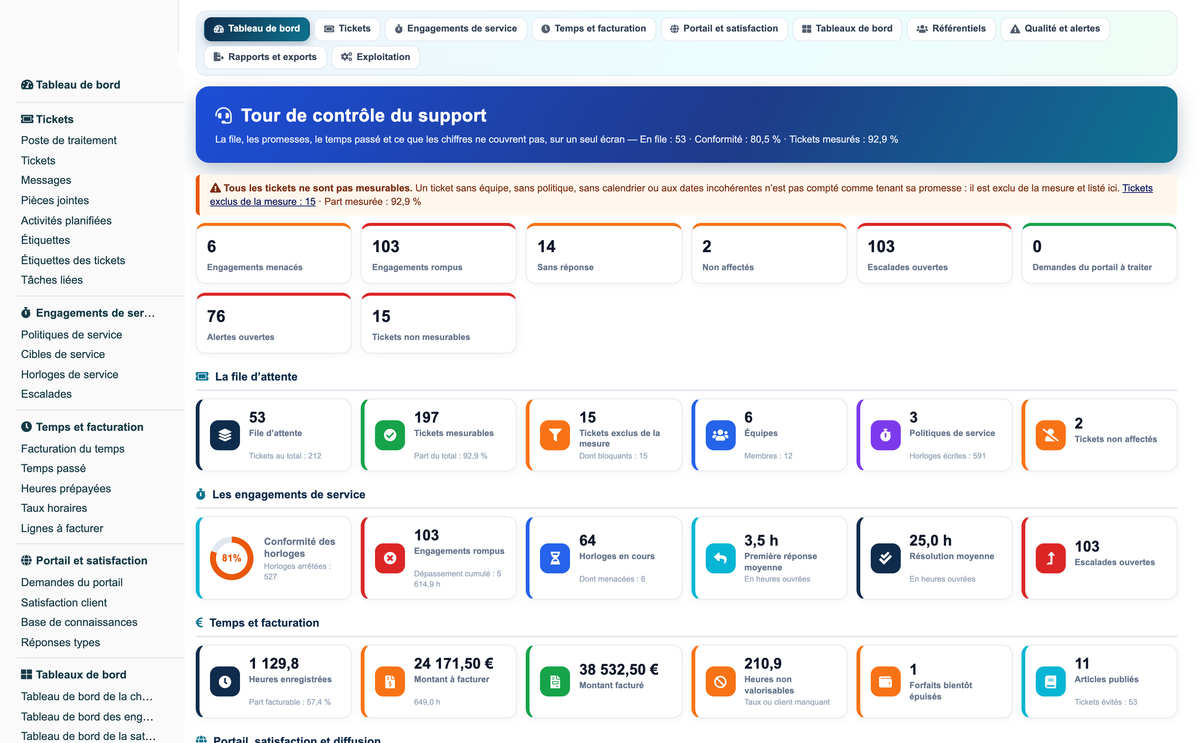Open the Engagements de service top tab
This screenshot has height=743, width=1200.
point(456,29)
